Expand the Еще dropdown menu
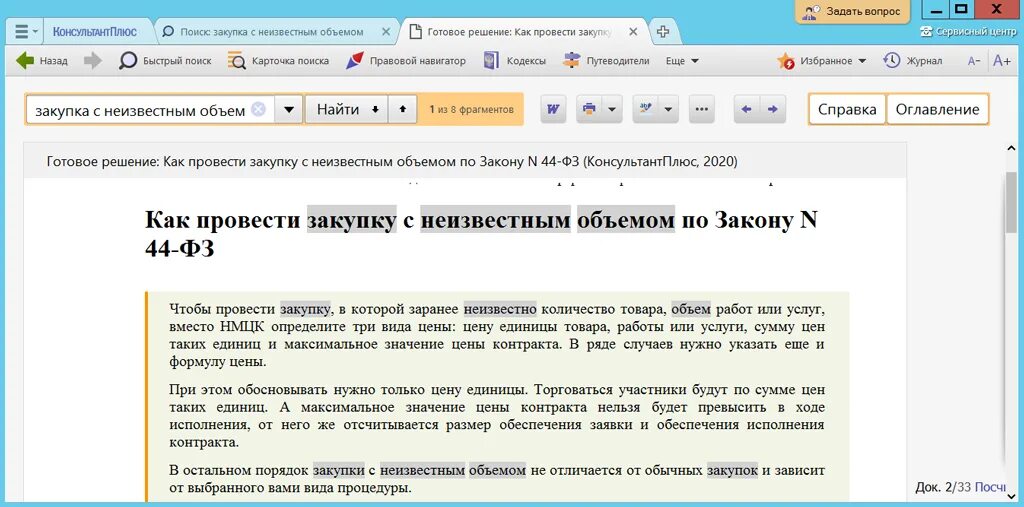 (682, 61)
